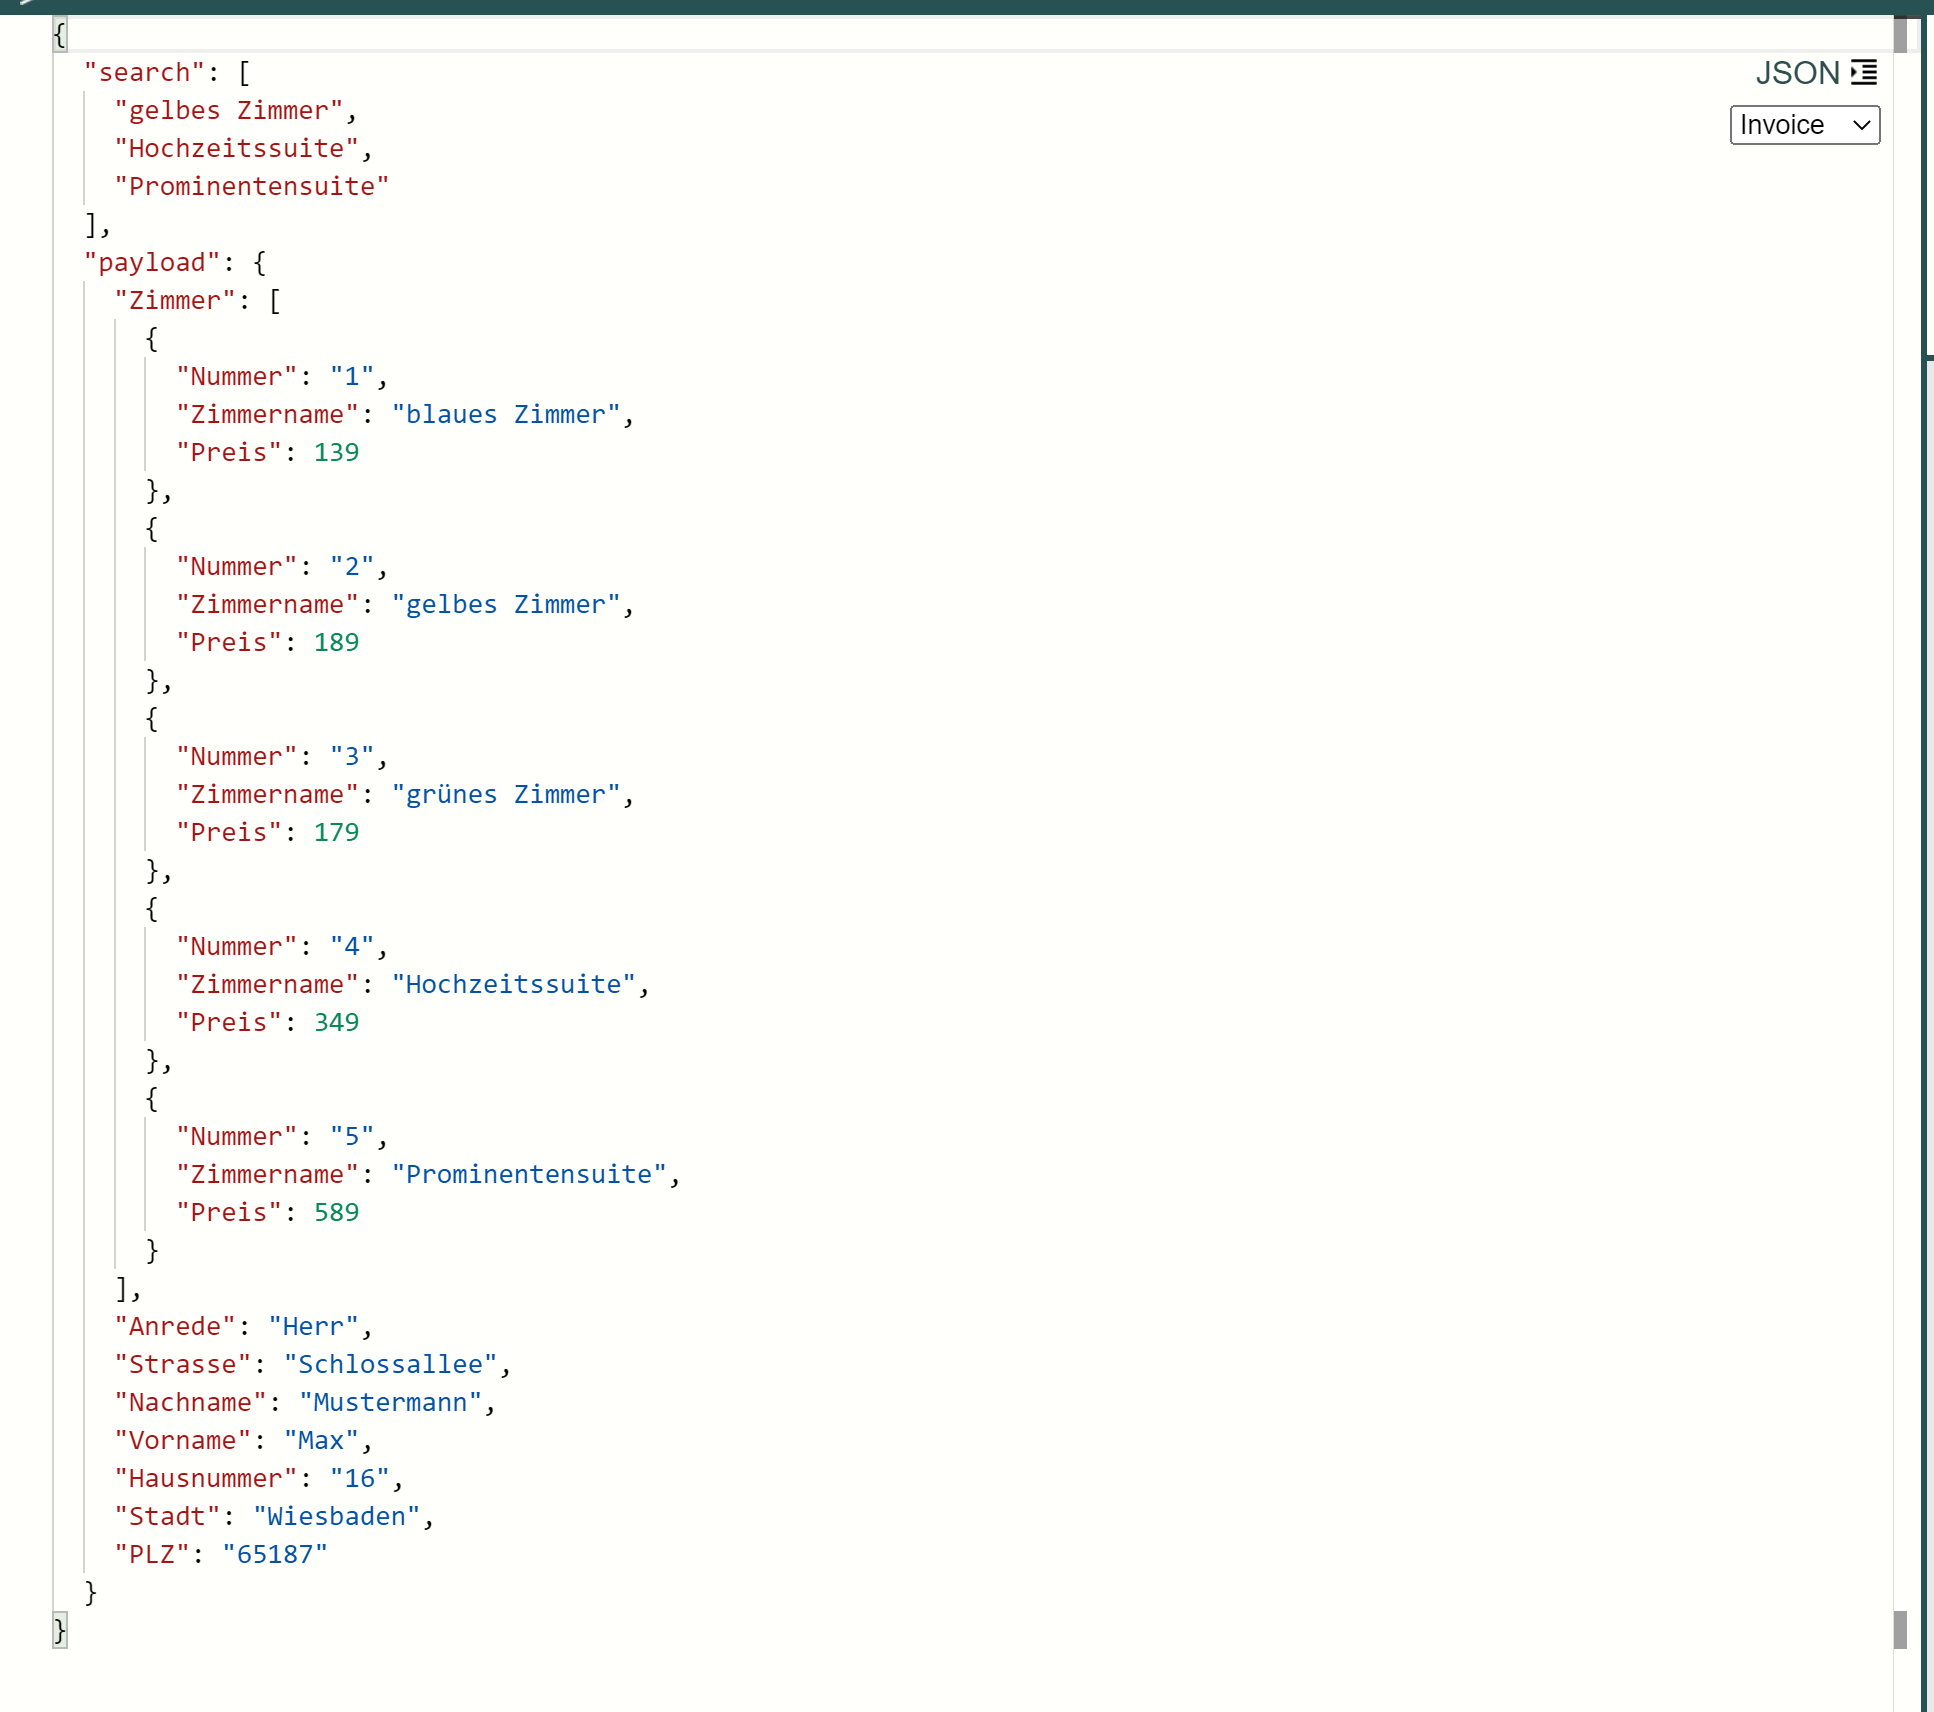Click the "payload" key
Screen dimensions: 1934x1712
tap(152, 263)
